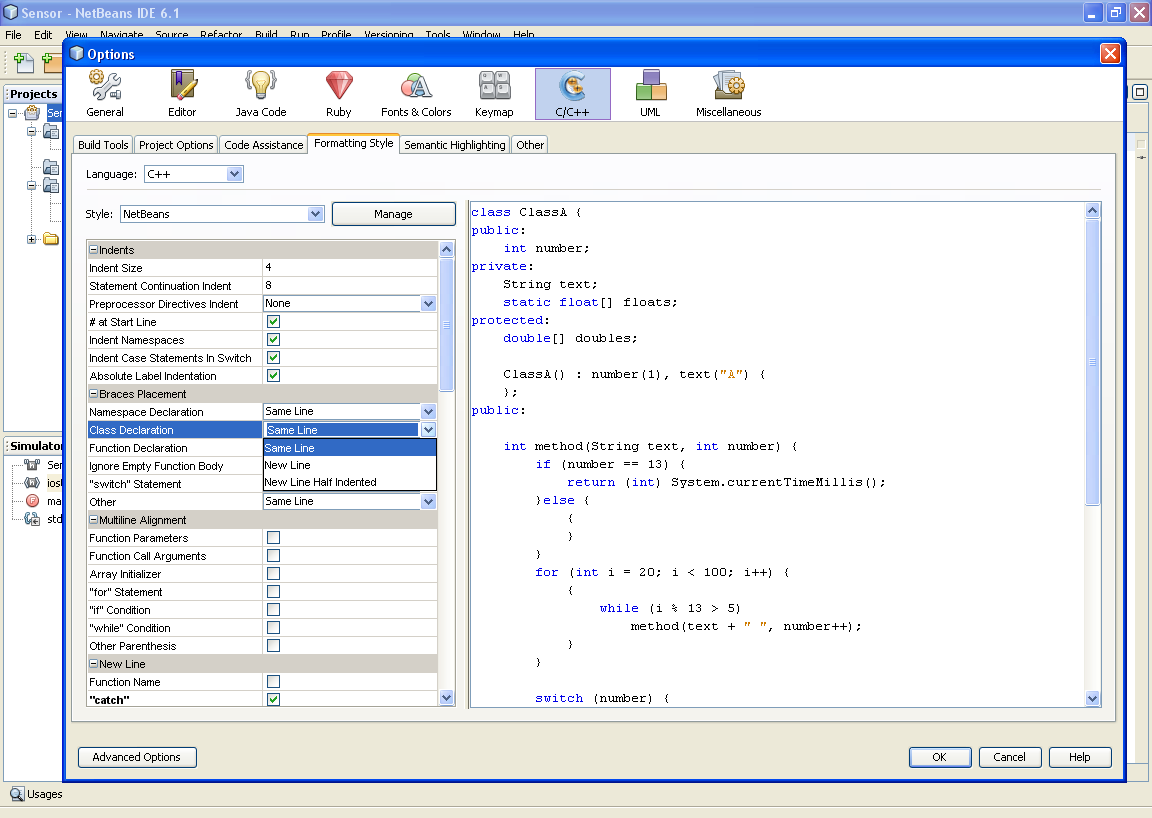The image size is (1152, 818).
Task: Click the code preview scroll-down arrow
Action: click(x=1092, y=698)
